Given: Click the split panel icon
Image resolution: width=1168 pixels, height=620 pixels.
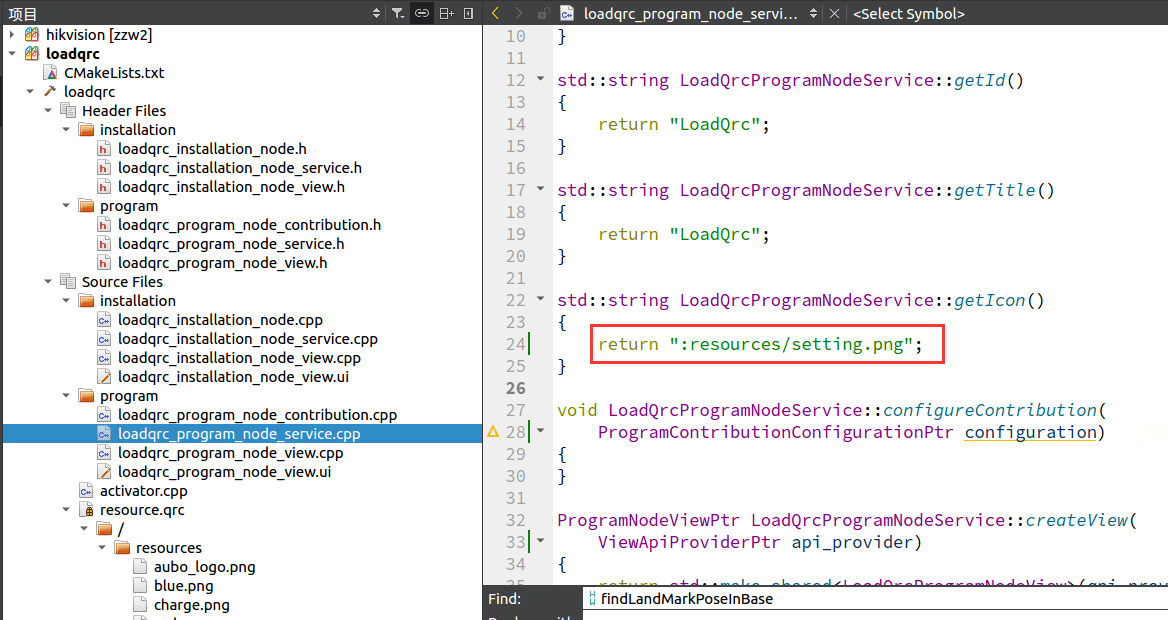Looking at the screenshot, I should coord(446,13).
